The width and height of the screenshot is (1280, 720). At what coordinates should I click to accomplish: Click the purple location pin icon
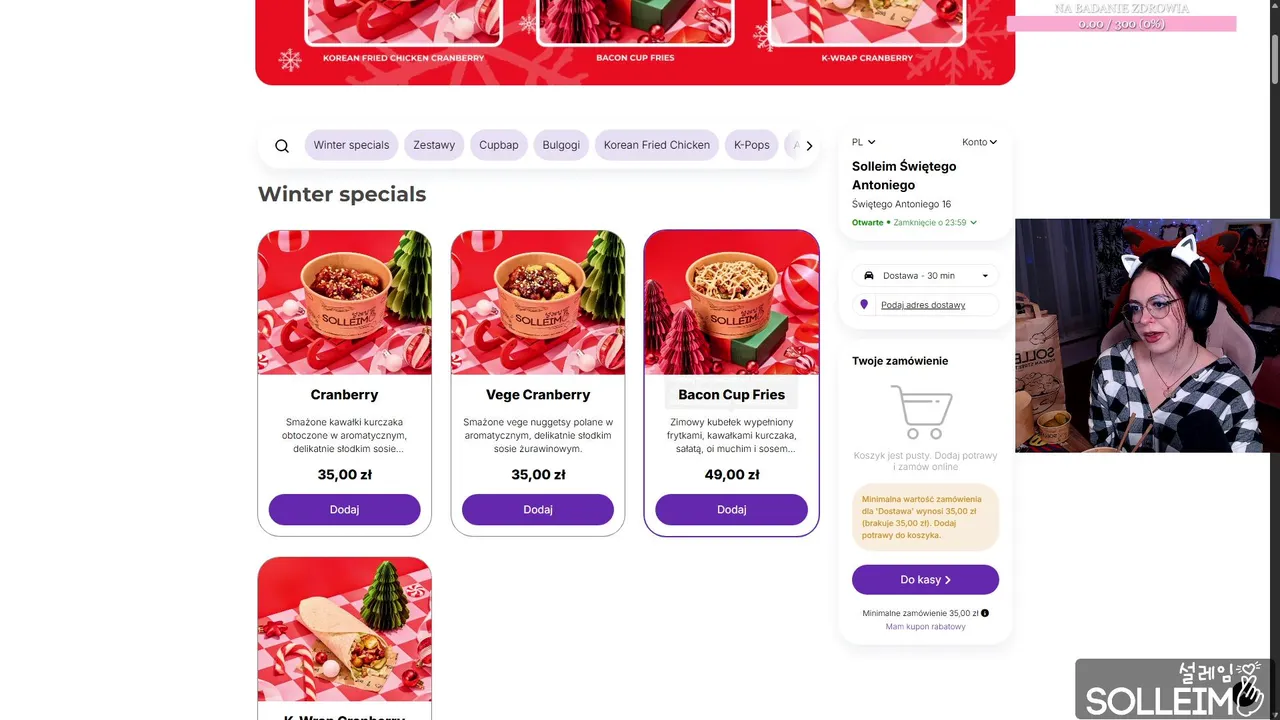coord(865,304)
